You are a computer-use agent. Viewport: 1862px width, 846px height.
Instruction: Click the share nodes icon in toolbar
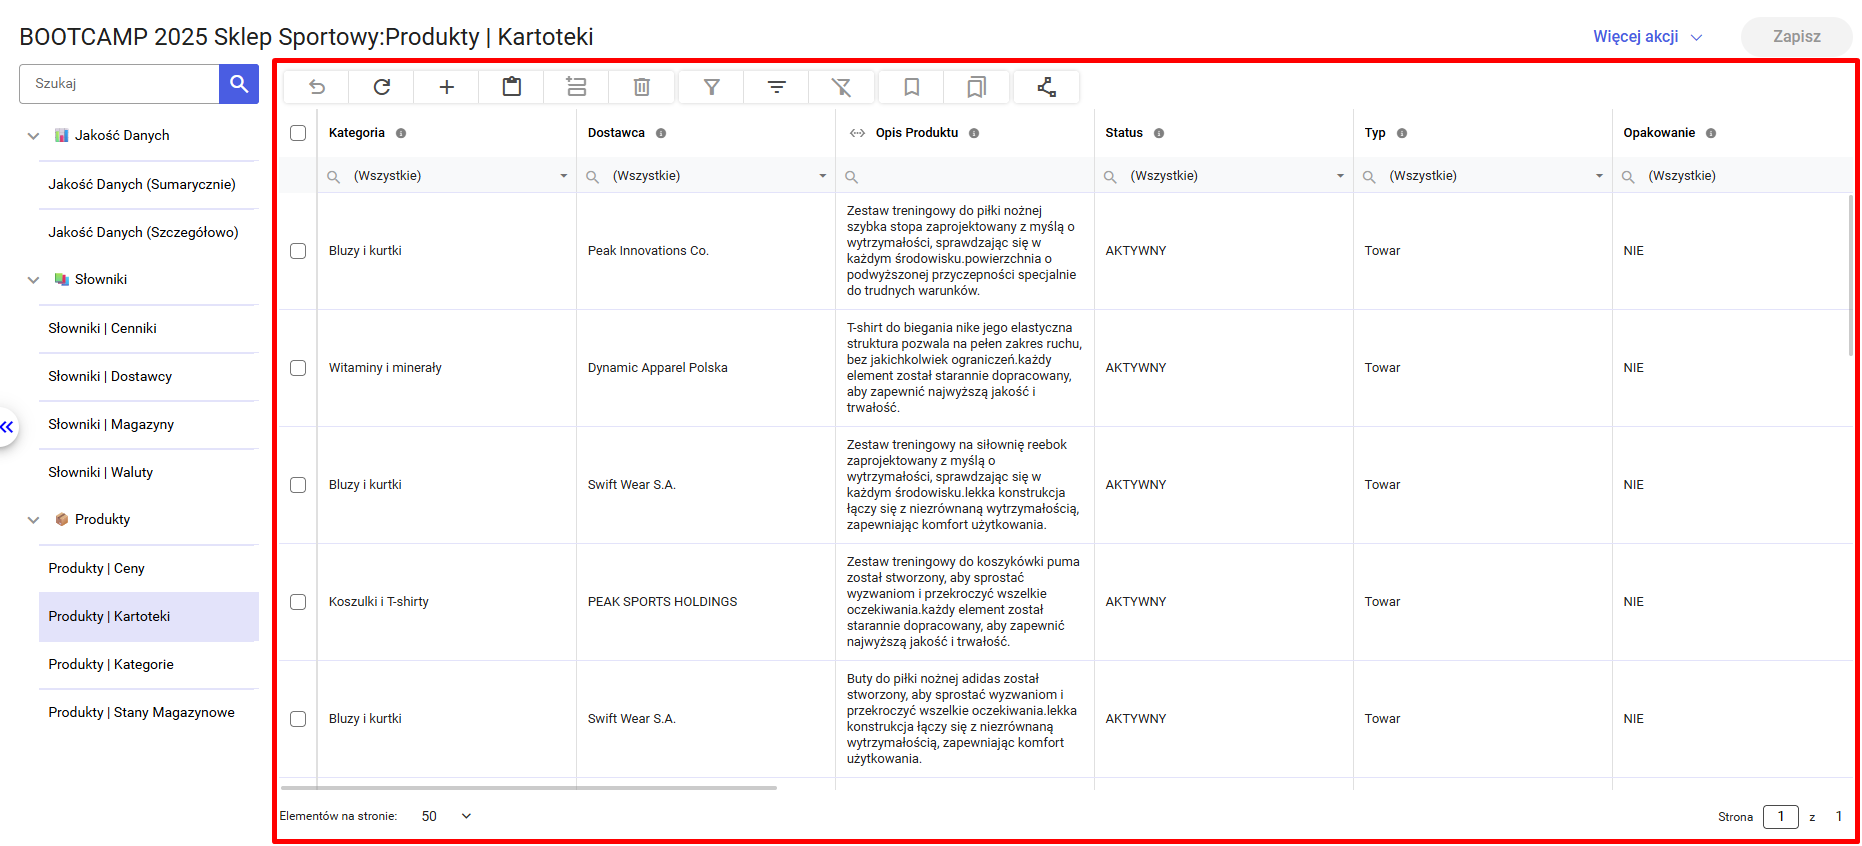(x=1047, y=87)
